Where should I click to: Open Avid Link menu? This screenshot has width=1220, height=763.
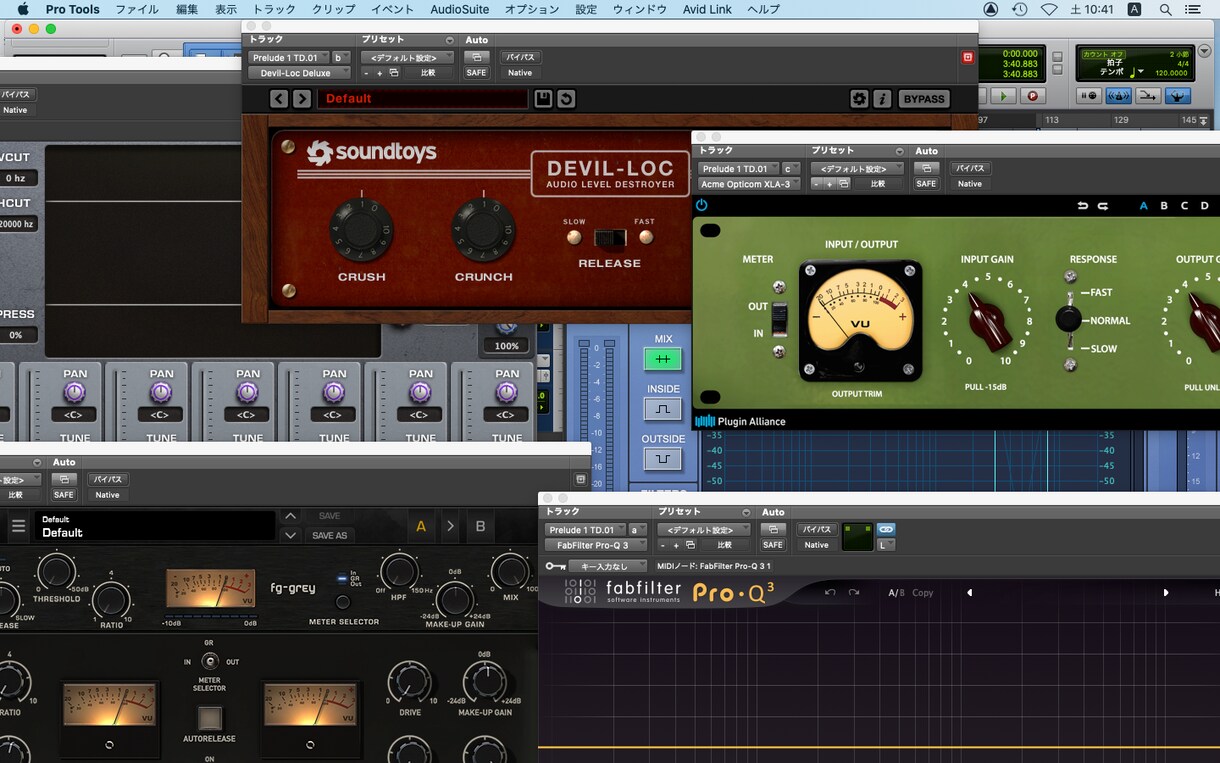coord(706,9)
